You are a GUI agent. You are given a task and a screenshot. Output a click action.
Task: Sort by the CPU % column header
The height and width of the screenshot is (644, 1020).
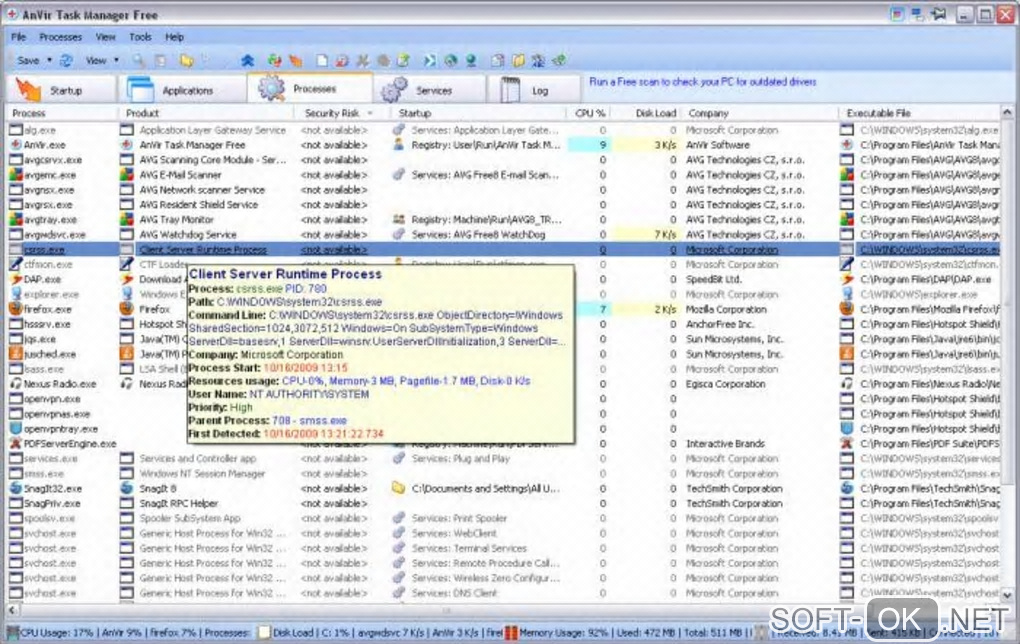pyautogui.click(x=589, y=113)
